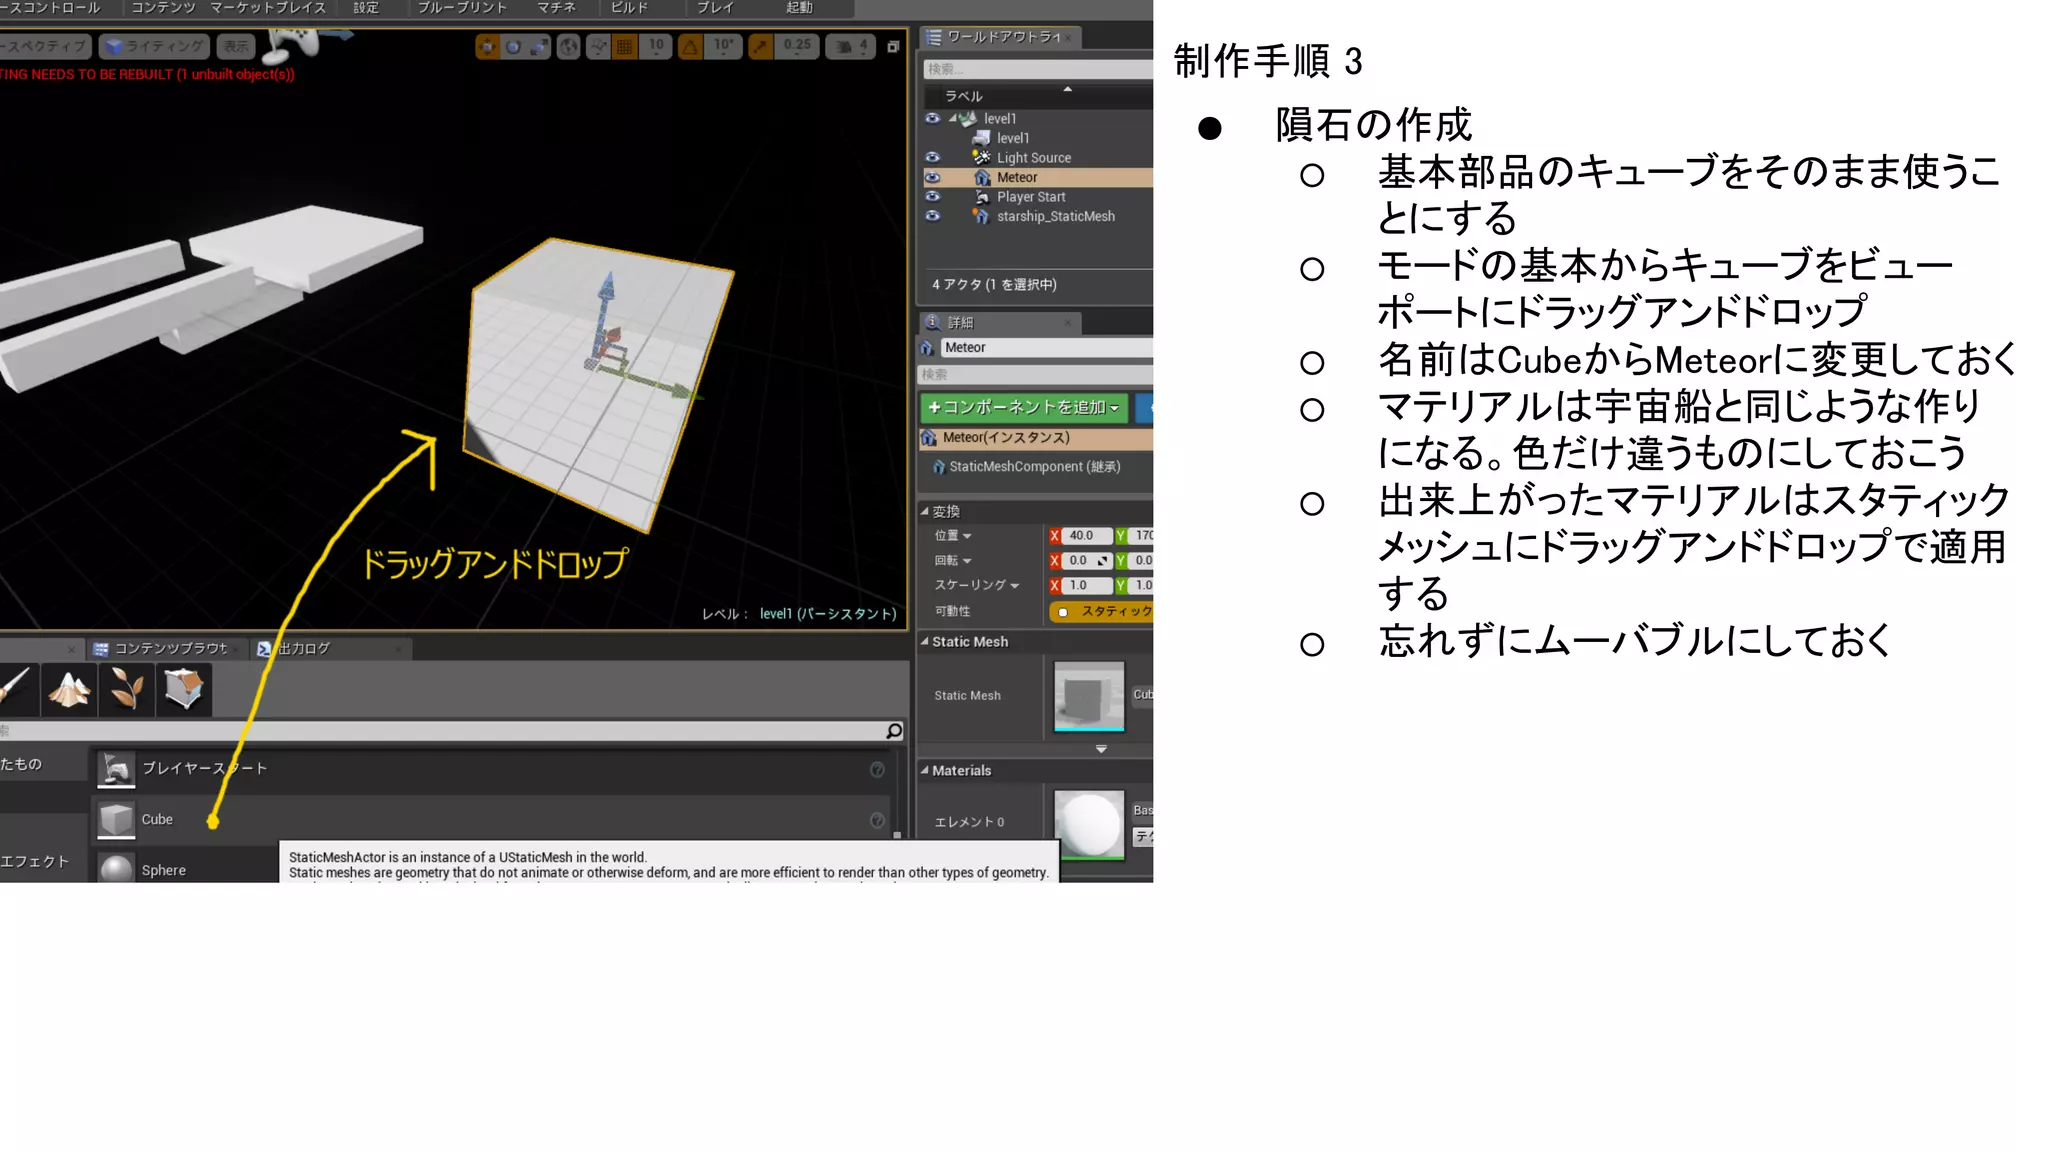Open scale snap value 0.25 dropdown
The image size is (2048, 1152).
[x=797, y=46]
